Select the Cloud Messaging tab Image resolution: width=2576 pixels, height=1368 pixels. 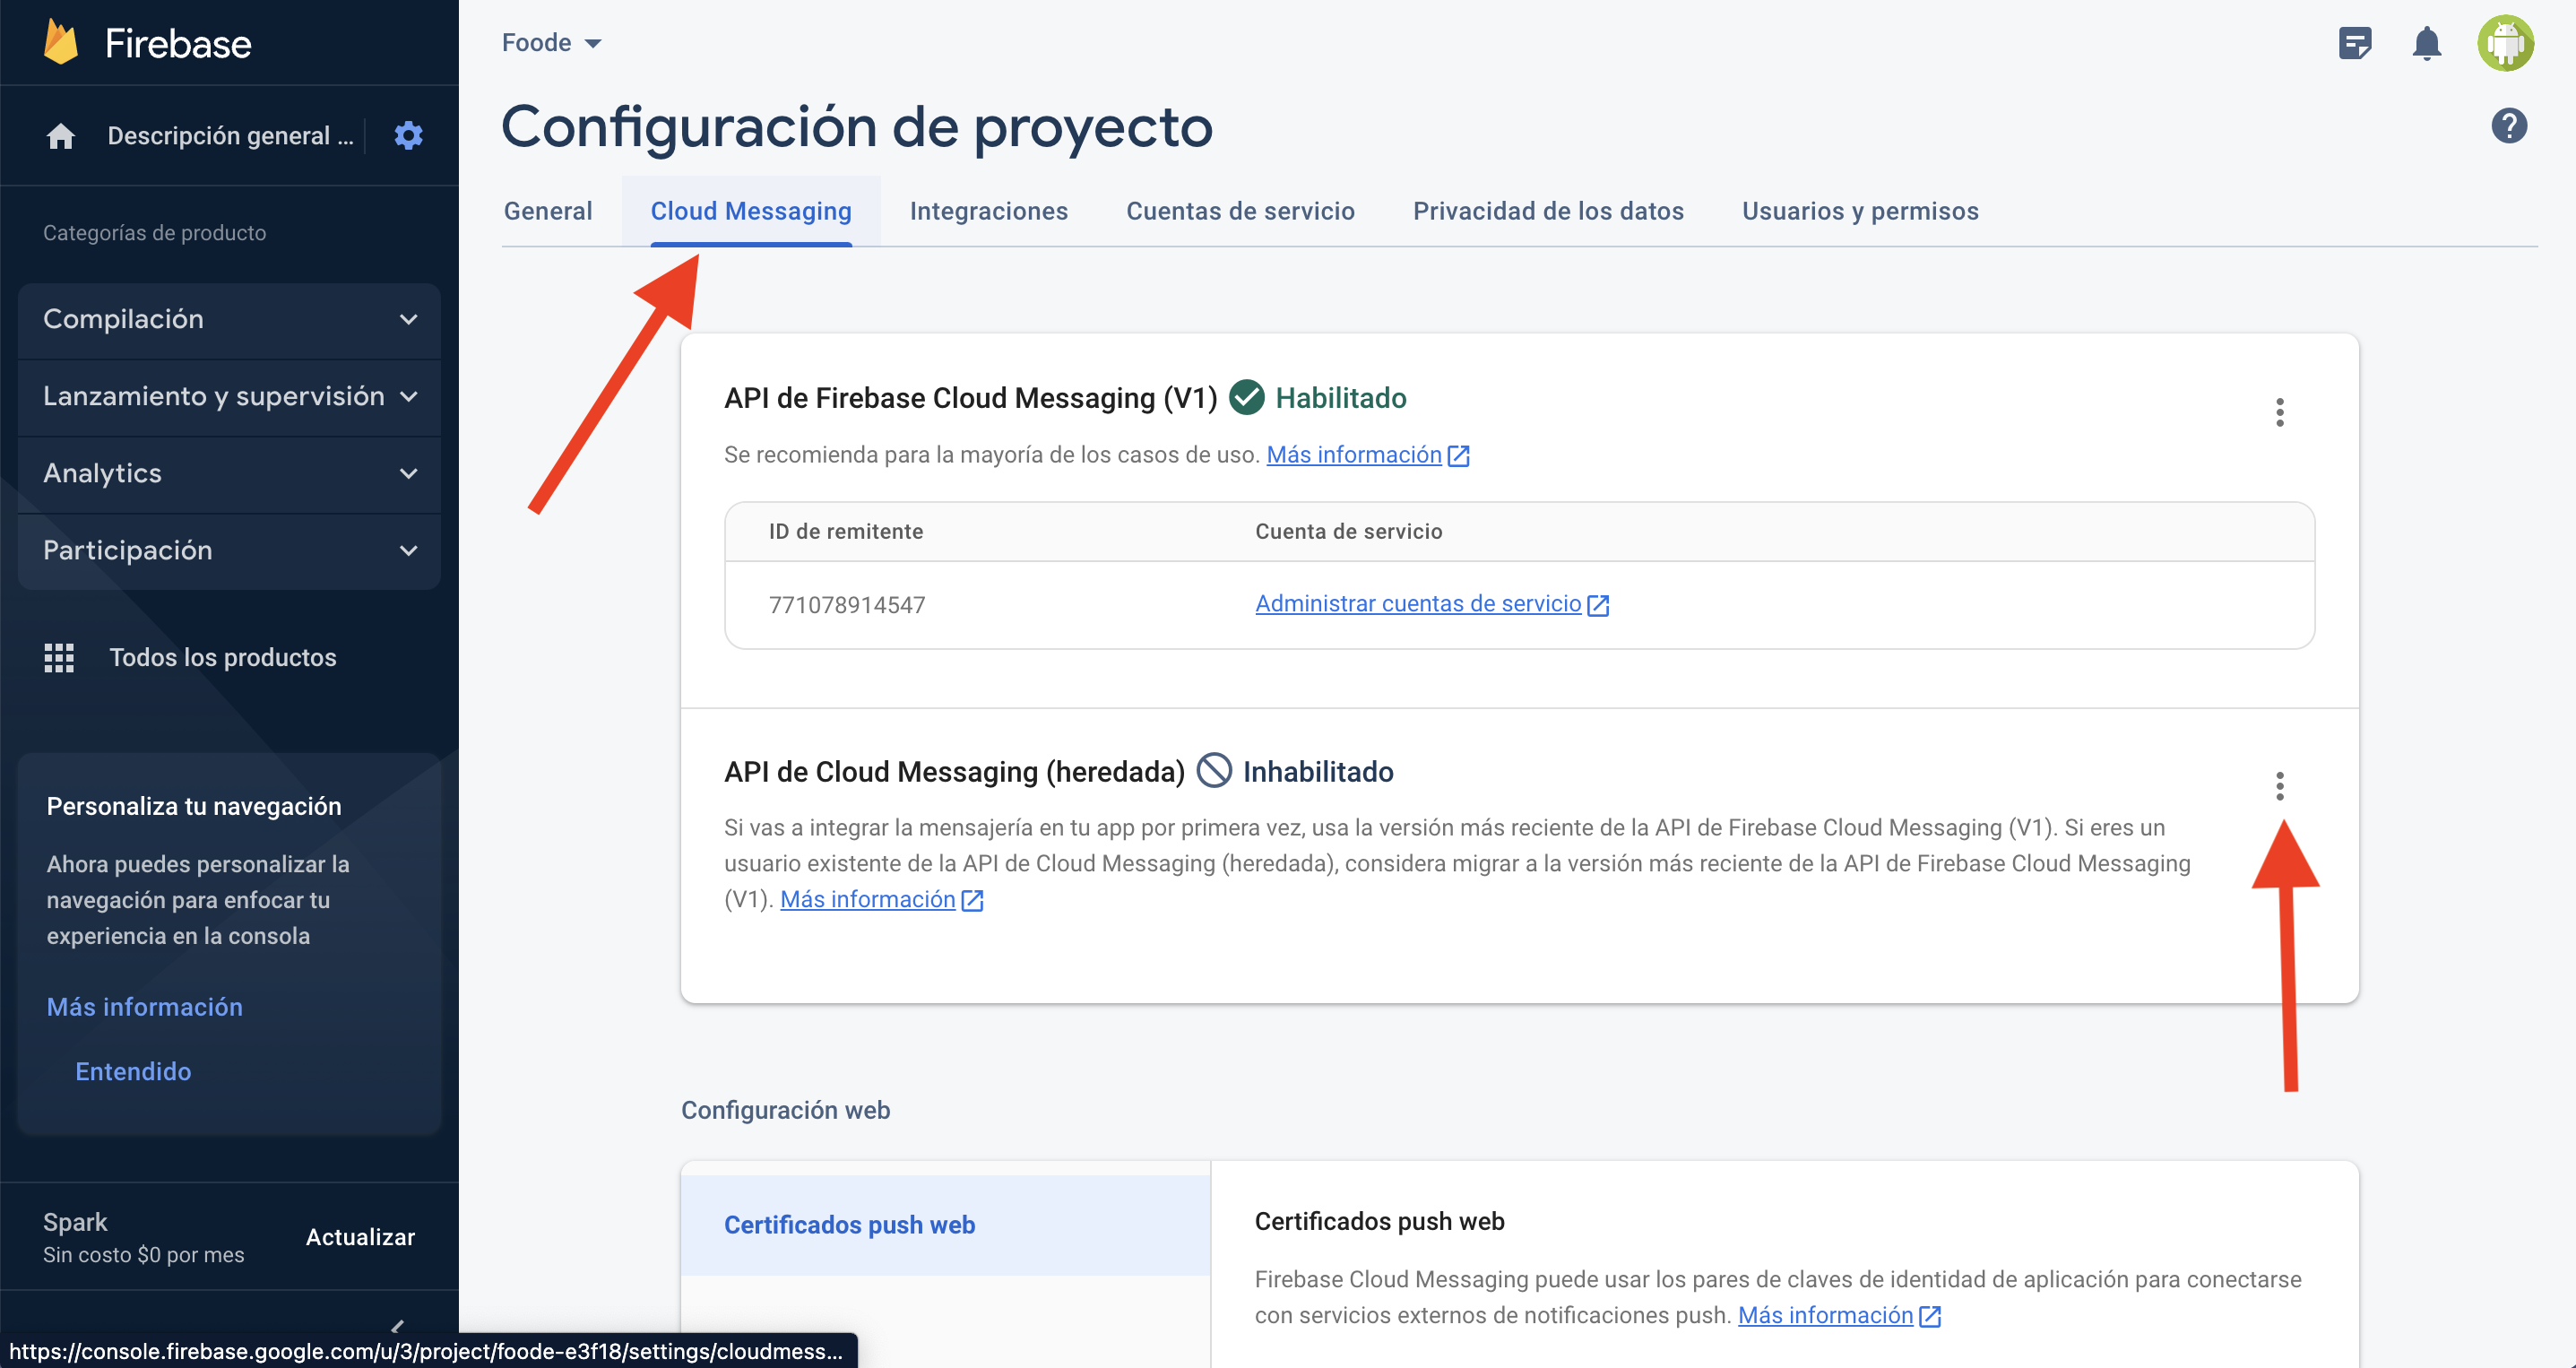pyautogui.click(x=751, y=211)
